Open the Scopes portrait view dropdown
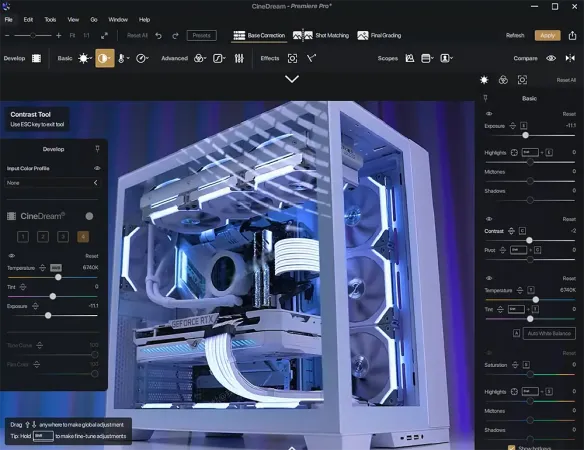Viewport: 584px width, 450px height. (446, 58)
